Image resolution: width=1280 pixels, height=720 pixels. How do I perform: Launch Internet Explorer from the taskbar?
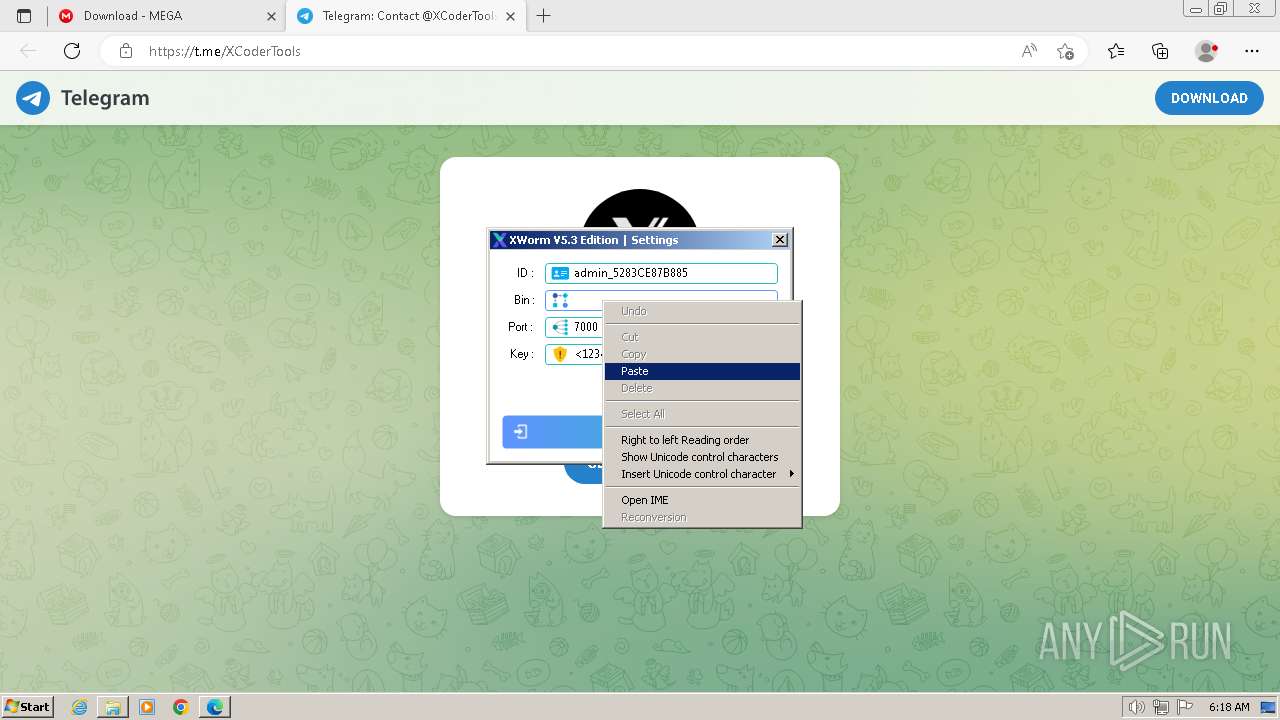tap(79, 707)
